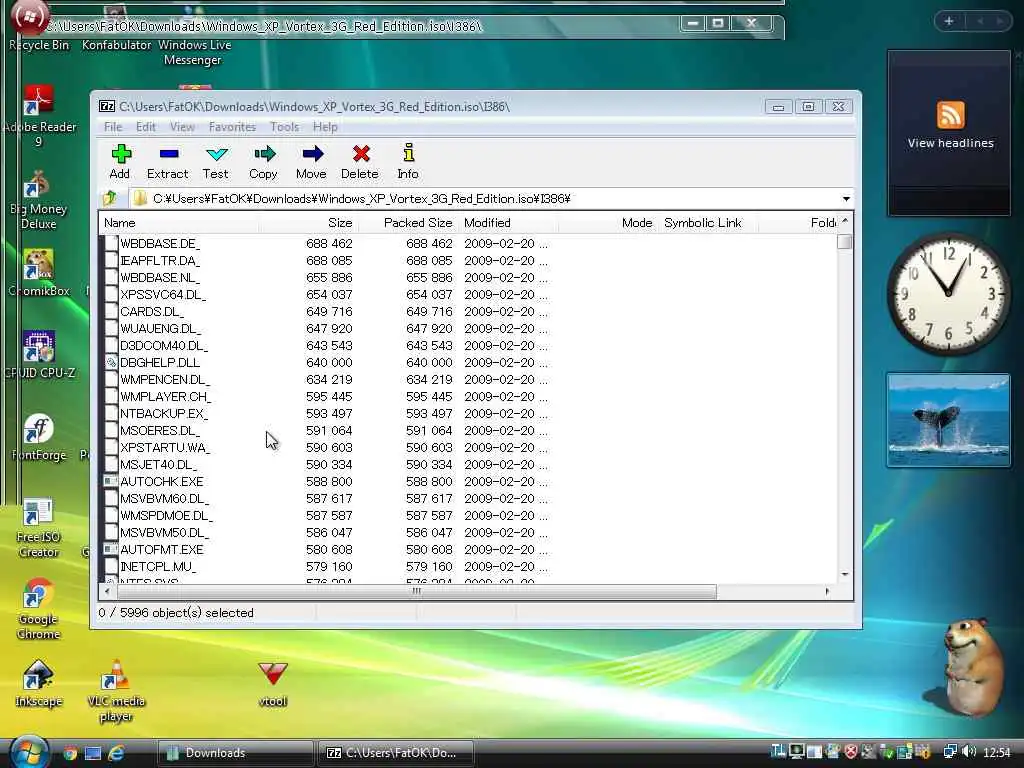The height and width of the screenshot is (768, 1024).
Task: Open the Big Money Deluxe desktop icon
Action: [x=39, y=199]
